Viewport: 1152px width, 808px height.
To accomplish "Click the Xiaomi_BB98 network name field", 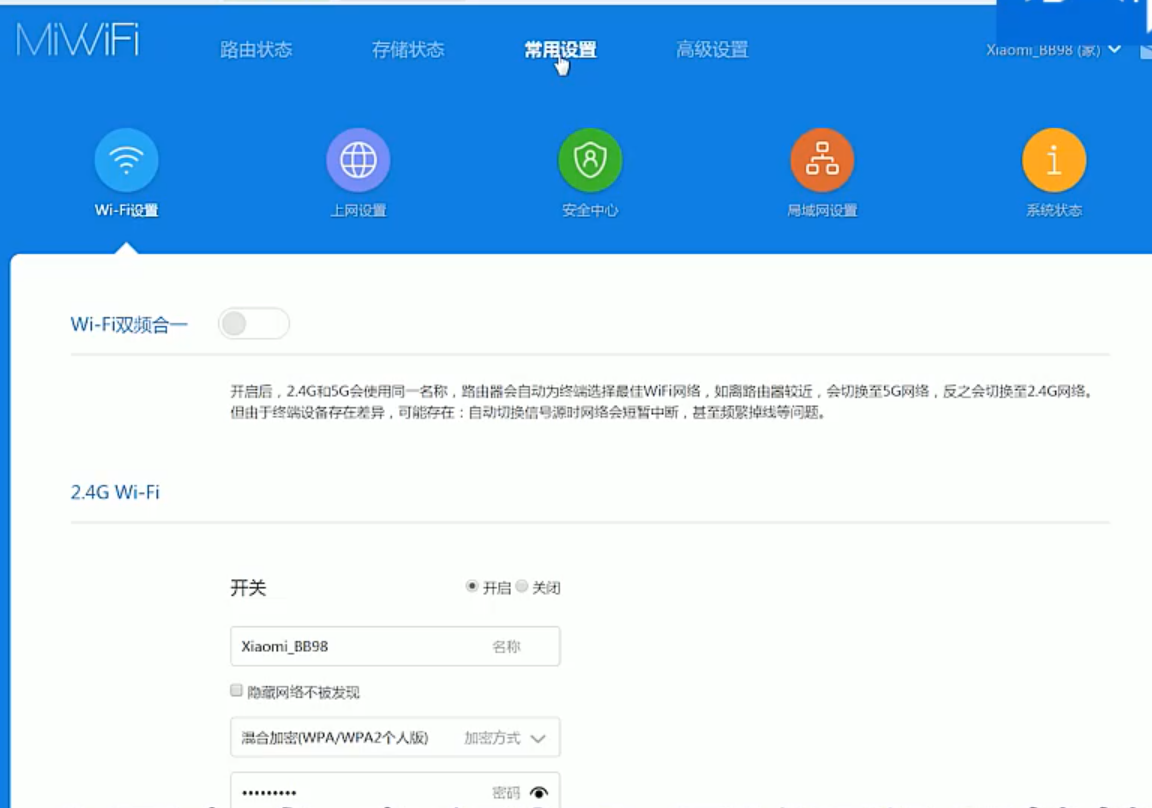I will (x=360, y=646).
